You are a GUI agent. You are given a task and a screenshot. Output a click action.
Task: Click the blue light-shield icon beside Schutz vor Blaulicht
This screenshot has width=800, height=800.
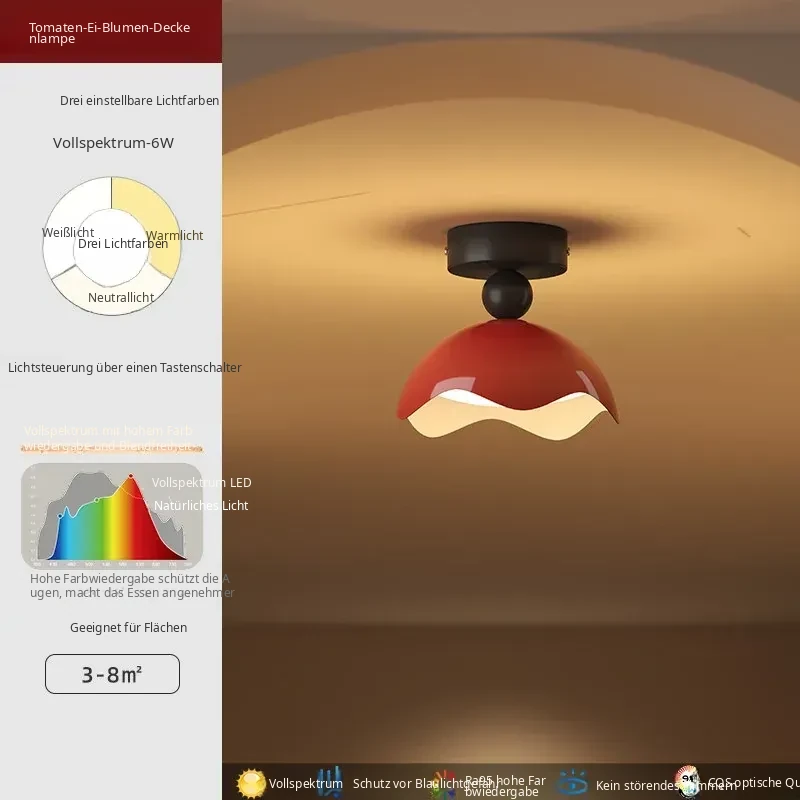click(329, 782)
